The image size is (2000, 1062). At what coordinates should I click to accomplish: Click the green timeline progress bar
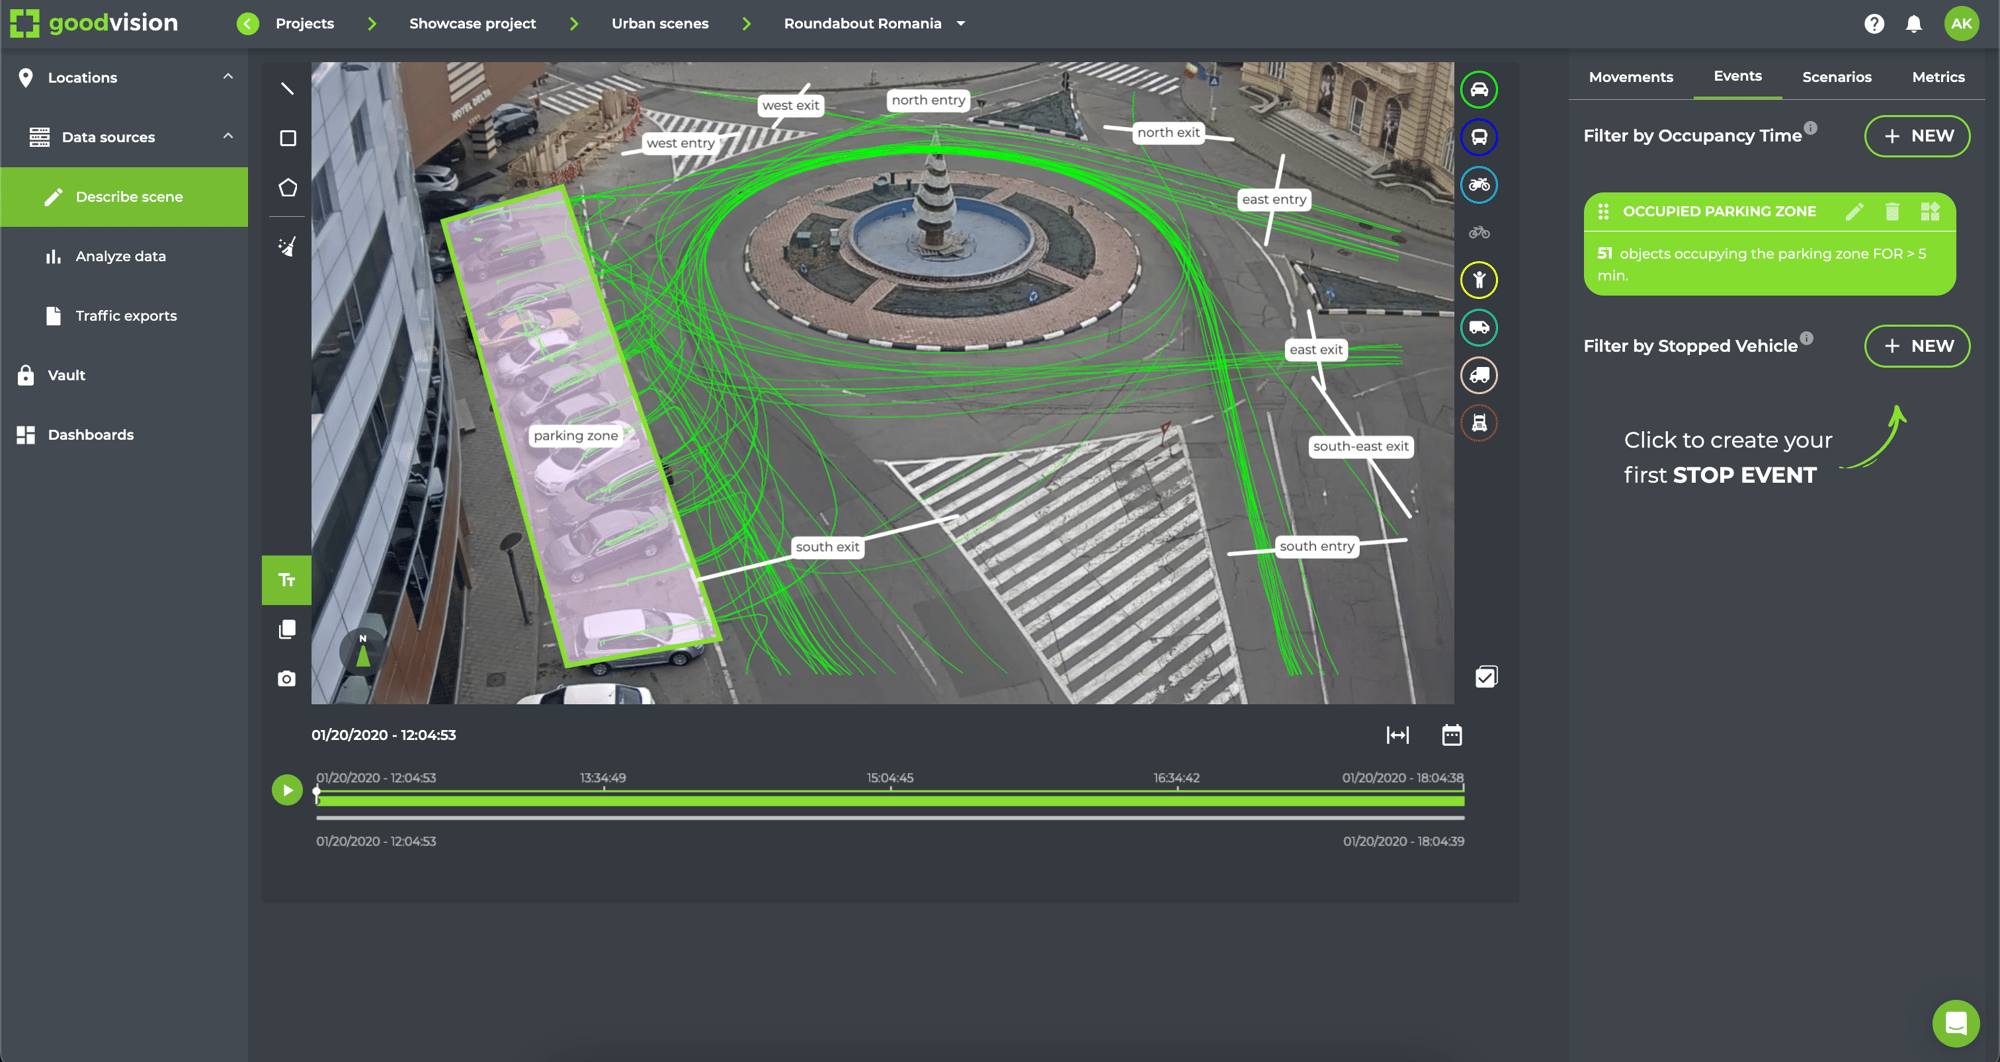pyautogui.click(x=891, y=800)
